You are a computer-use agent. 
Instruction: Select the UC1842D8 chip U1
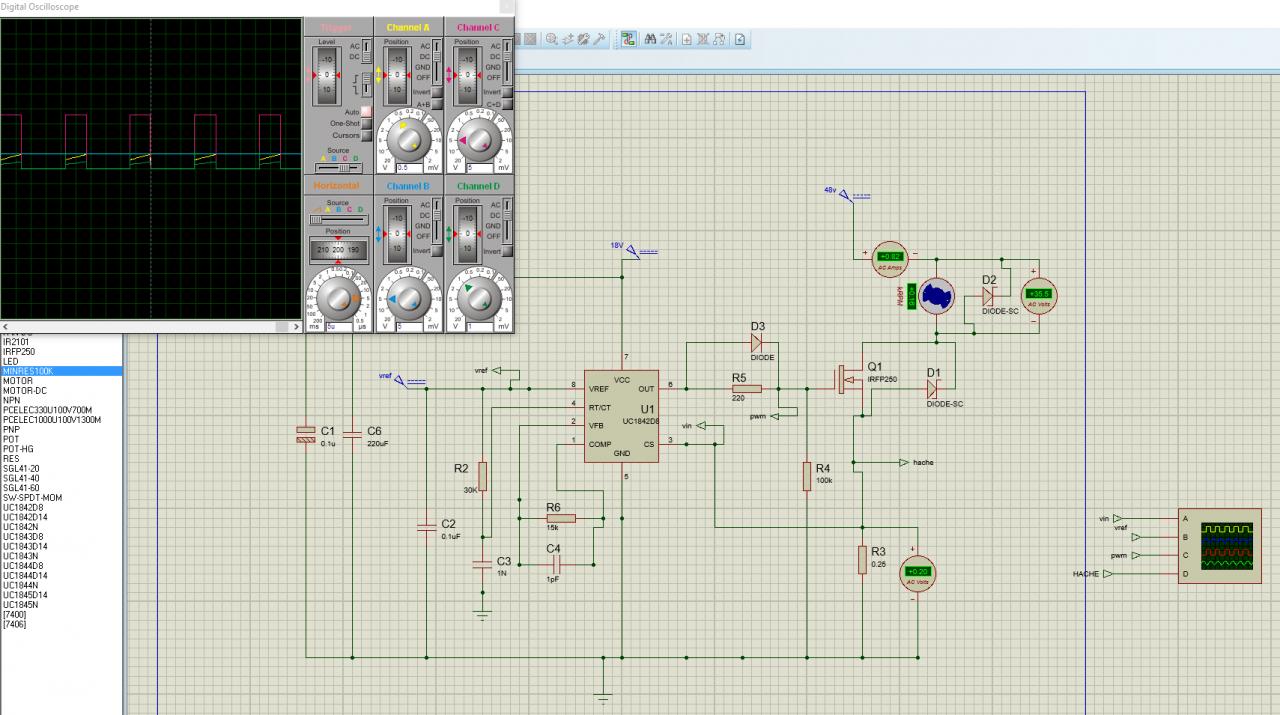pyautogui.click(x=621, y=417)
